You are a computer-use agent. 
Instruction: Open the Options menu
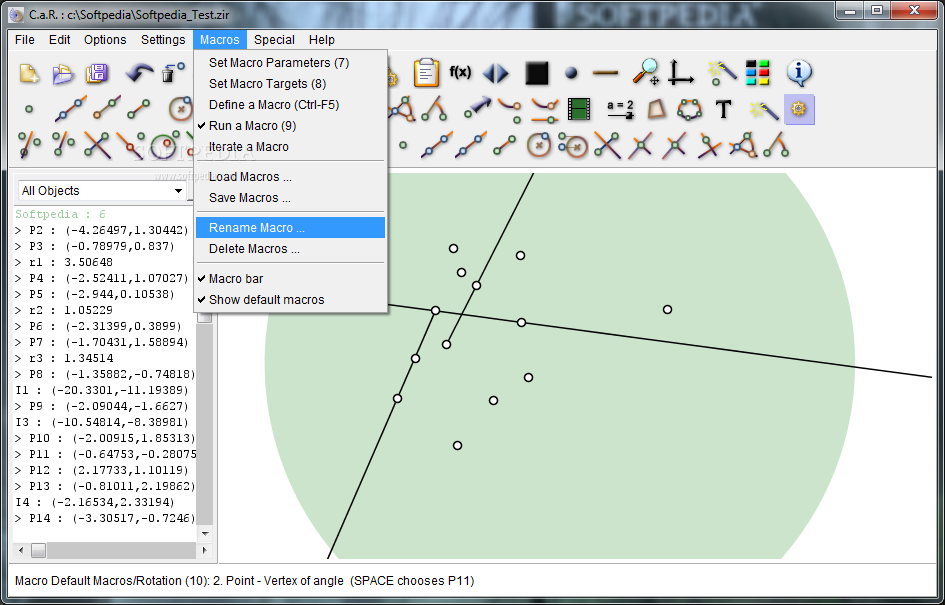(x=105, y=40)
